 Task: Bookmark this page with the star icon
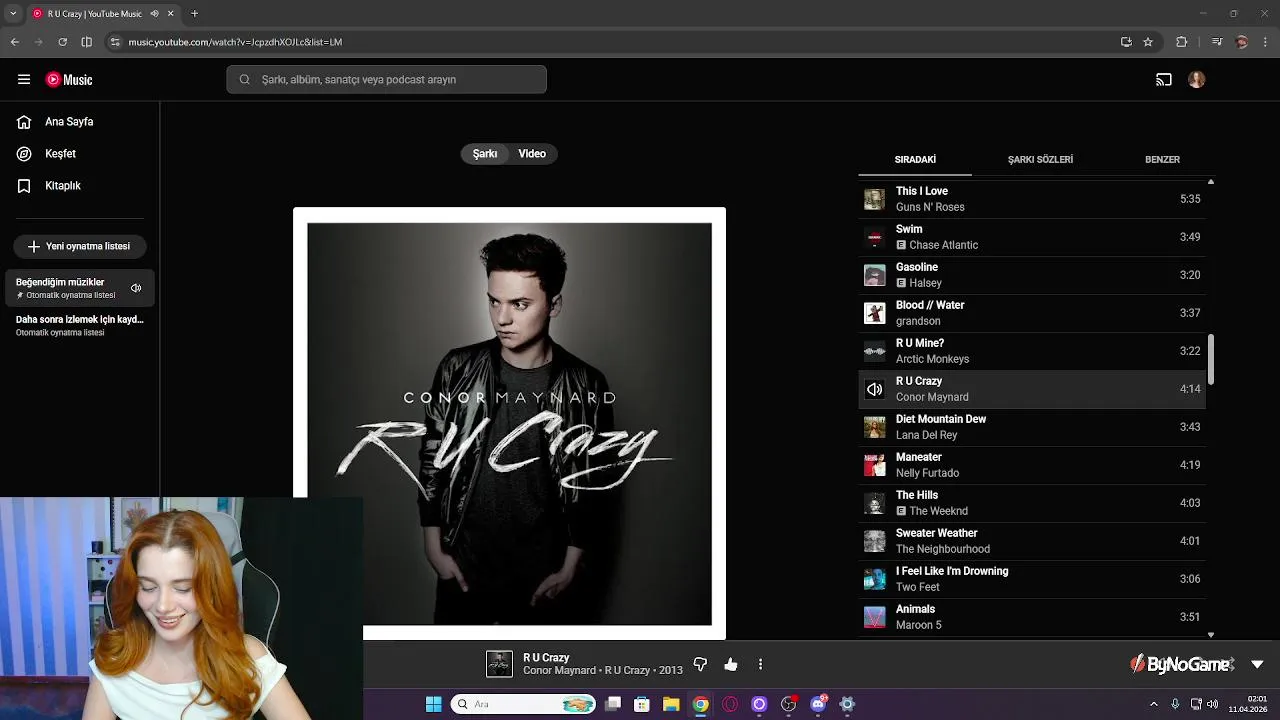point(1148,42)
